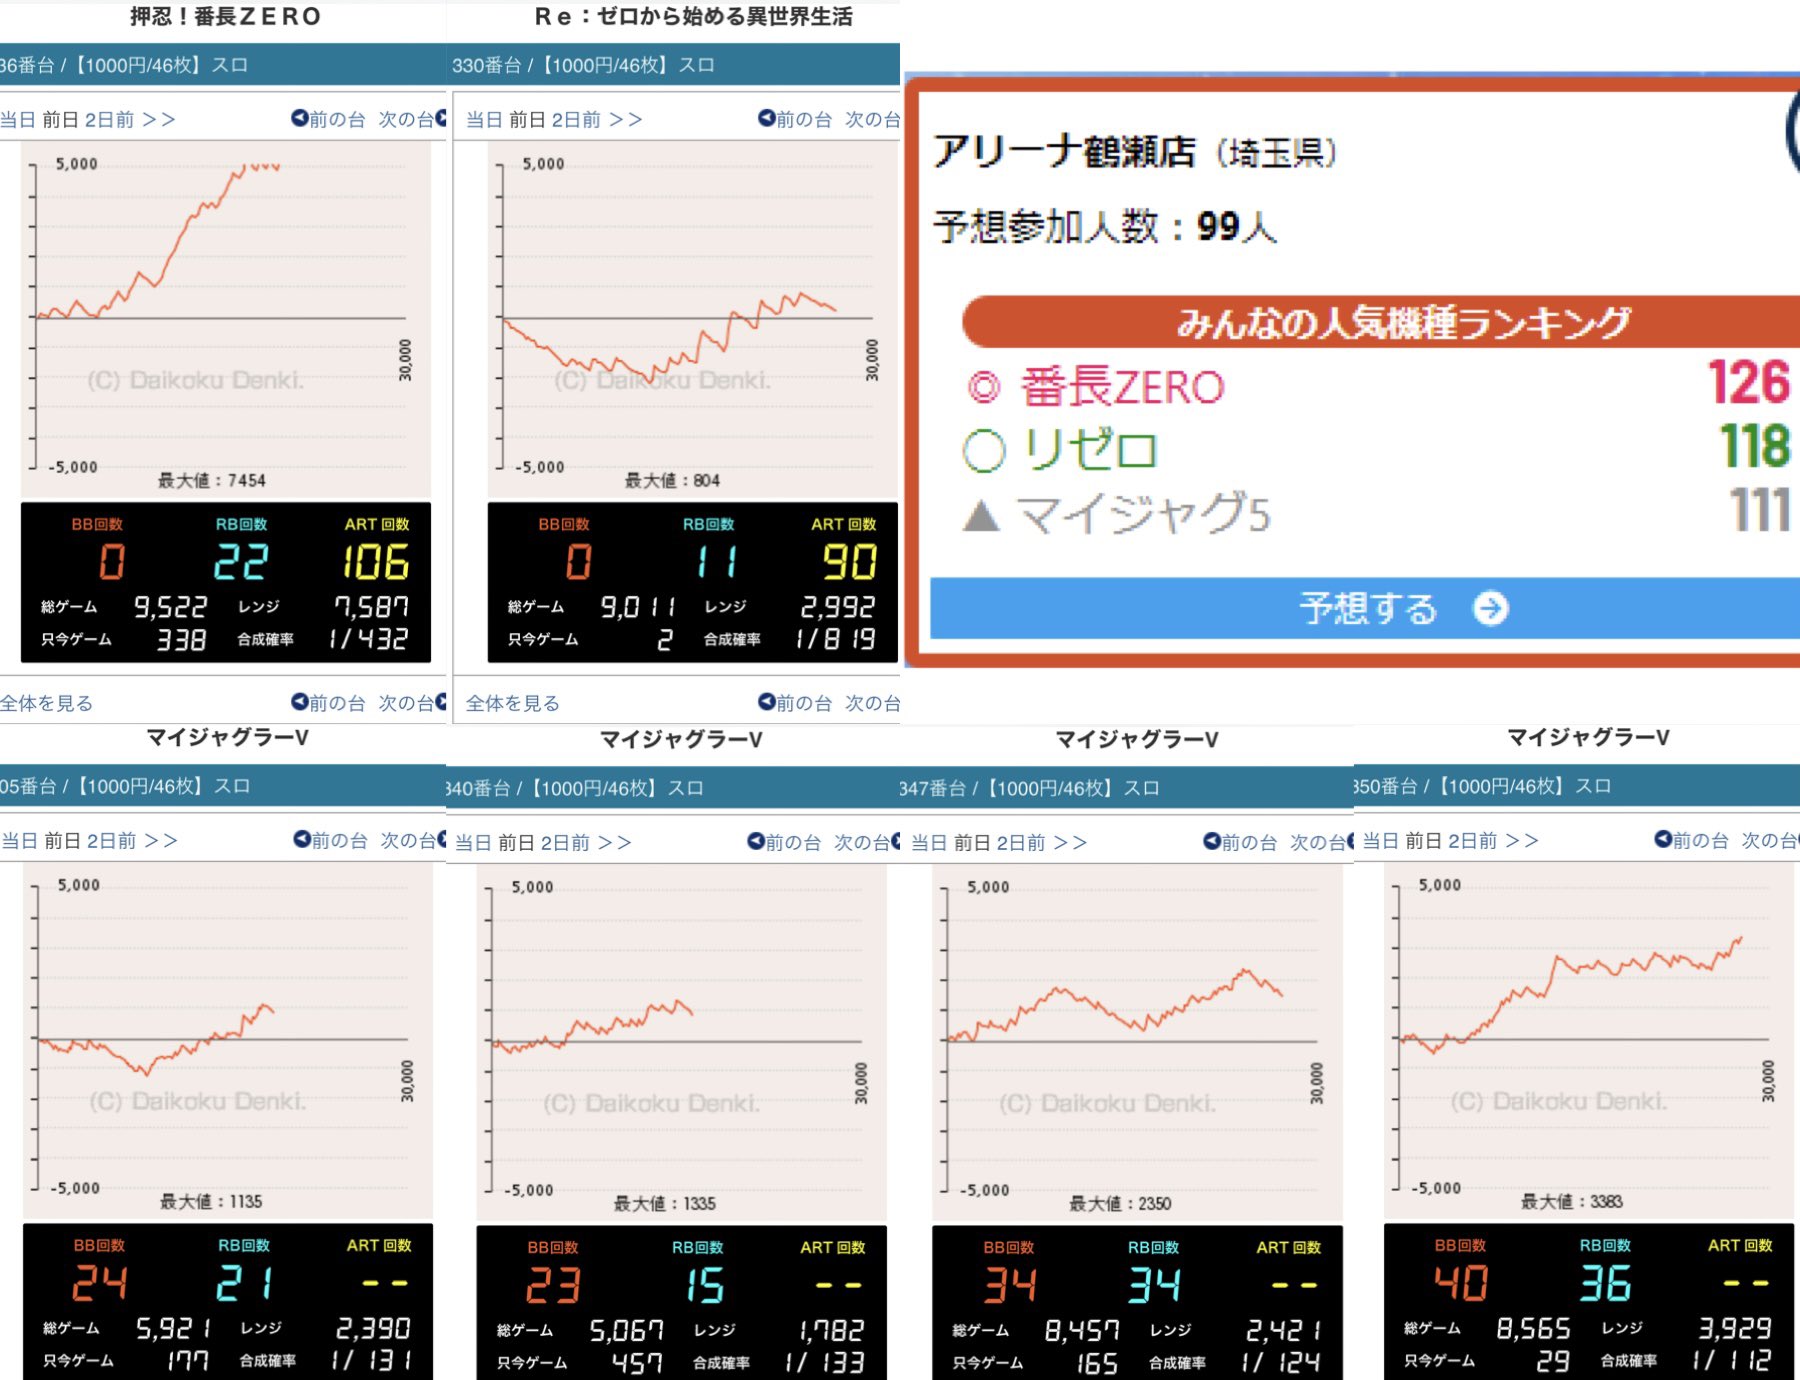The width and height of the screenshot is (1800, 1380).
Task: Click the arrow icon on the 予想する button
Action: pyautogui.click(x=1490, y=608)
